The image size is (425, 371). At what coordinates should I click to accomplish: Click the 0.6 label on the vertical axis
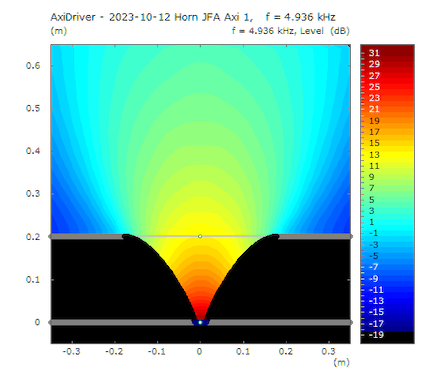33,65
